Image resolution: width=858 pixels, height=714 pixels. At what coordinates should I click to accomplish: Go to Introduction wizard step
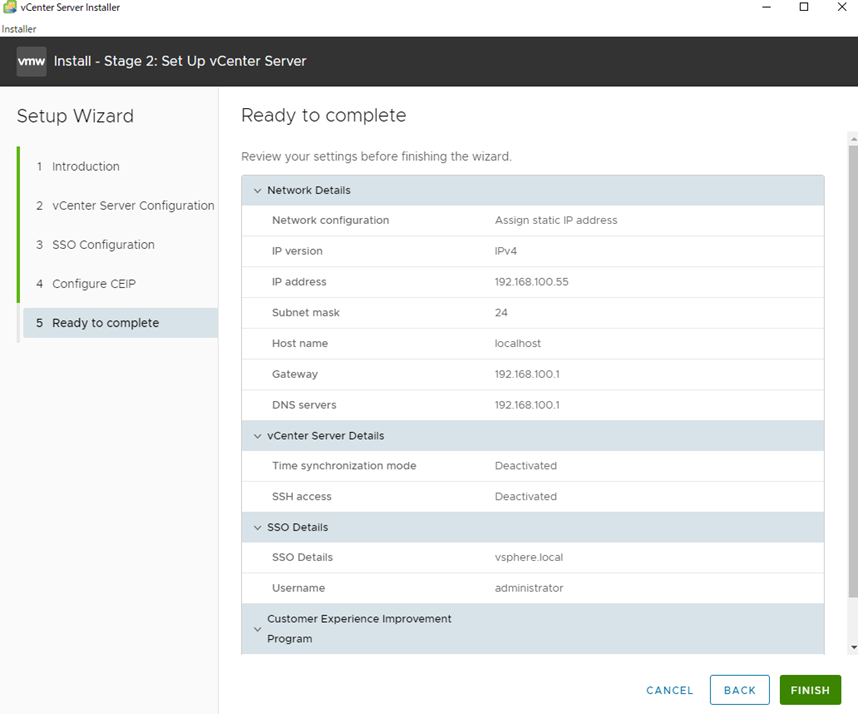(x=85, y=166)
